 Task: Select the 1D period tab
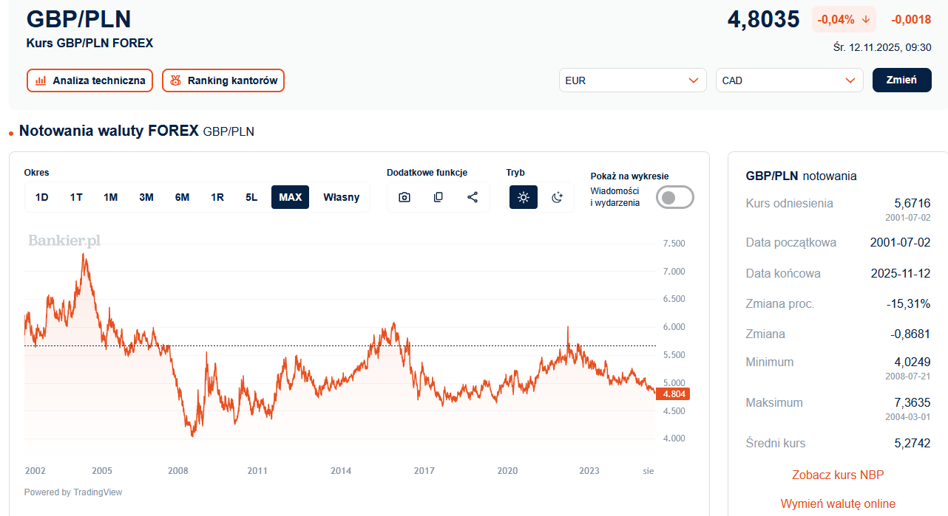[42, 197]
